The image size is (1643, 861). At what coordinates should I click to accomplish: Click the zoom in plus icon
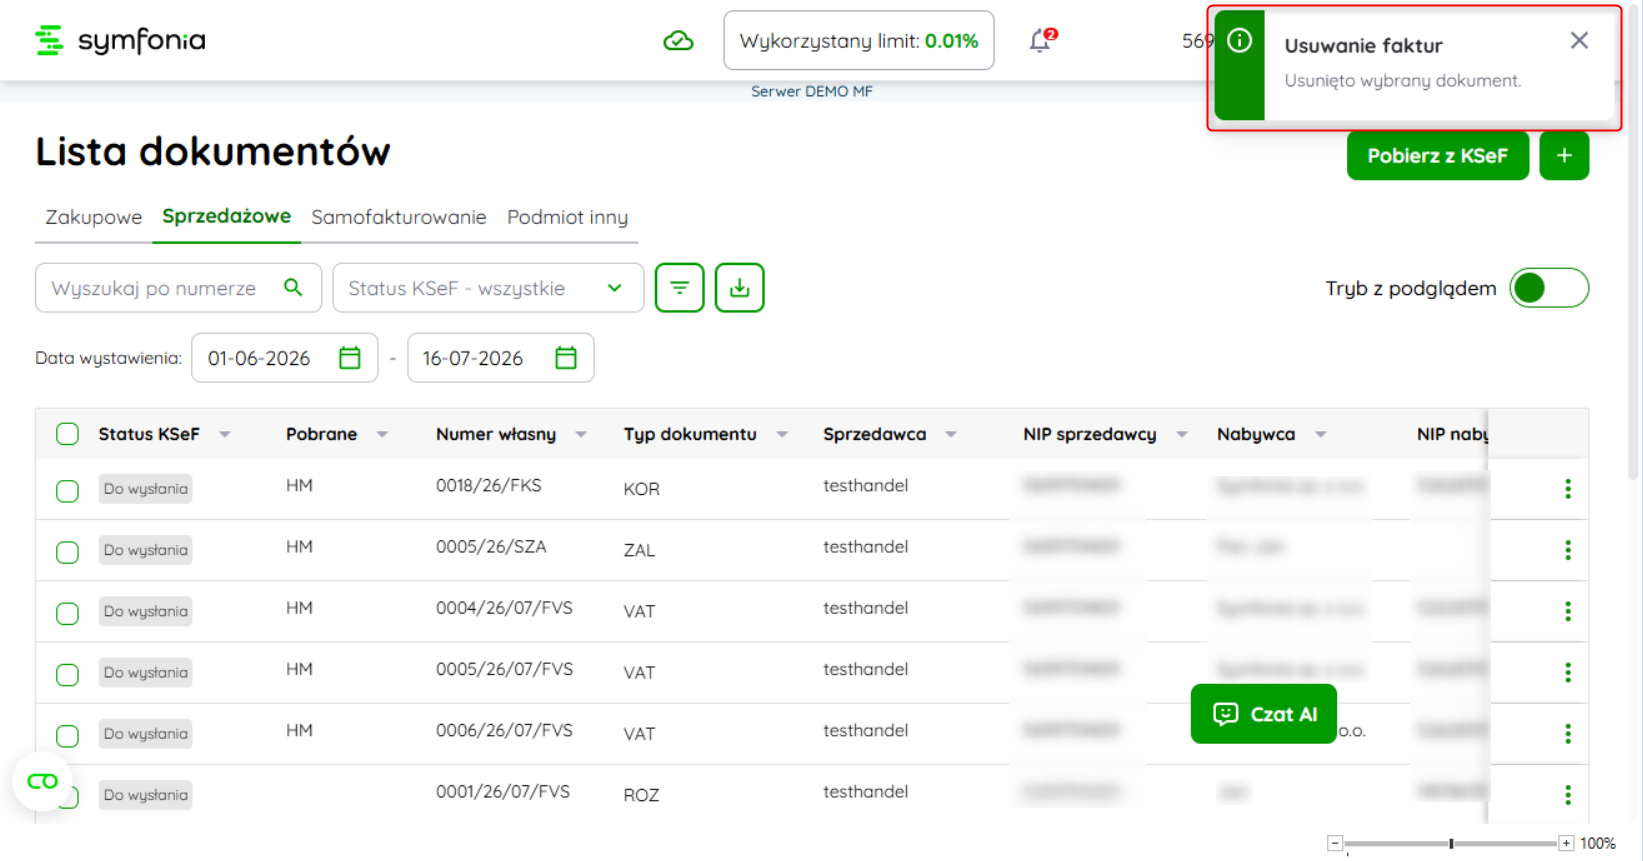pyautogui.click(x=1566, y=843)
